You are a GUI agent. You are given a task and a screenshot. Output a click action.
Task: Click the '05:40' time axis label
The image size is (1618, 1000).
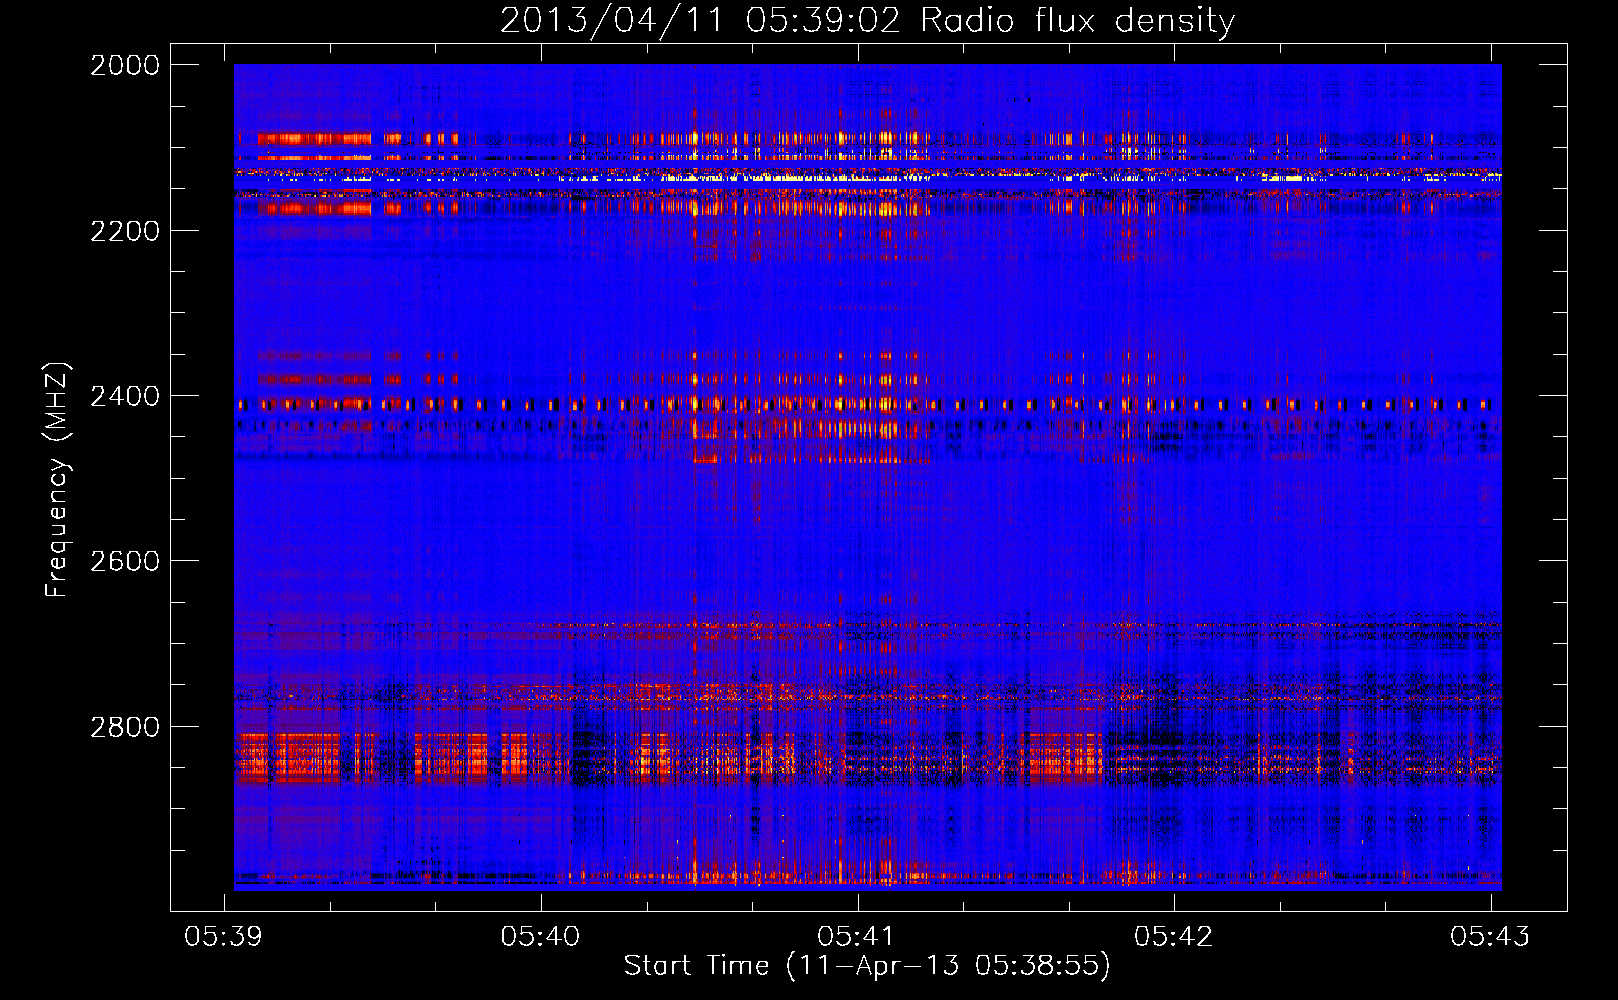(540, 936)
